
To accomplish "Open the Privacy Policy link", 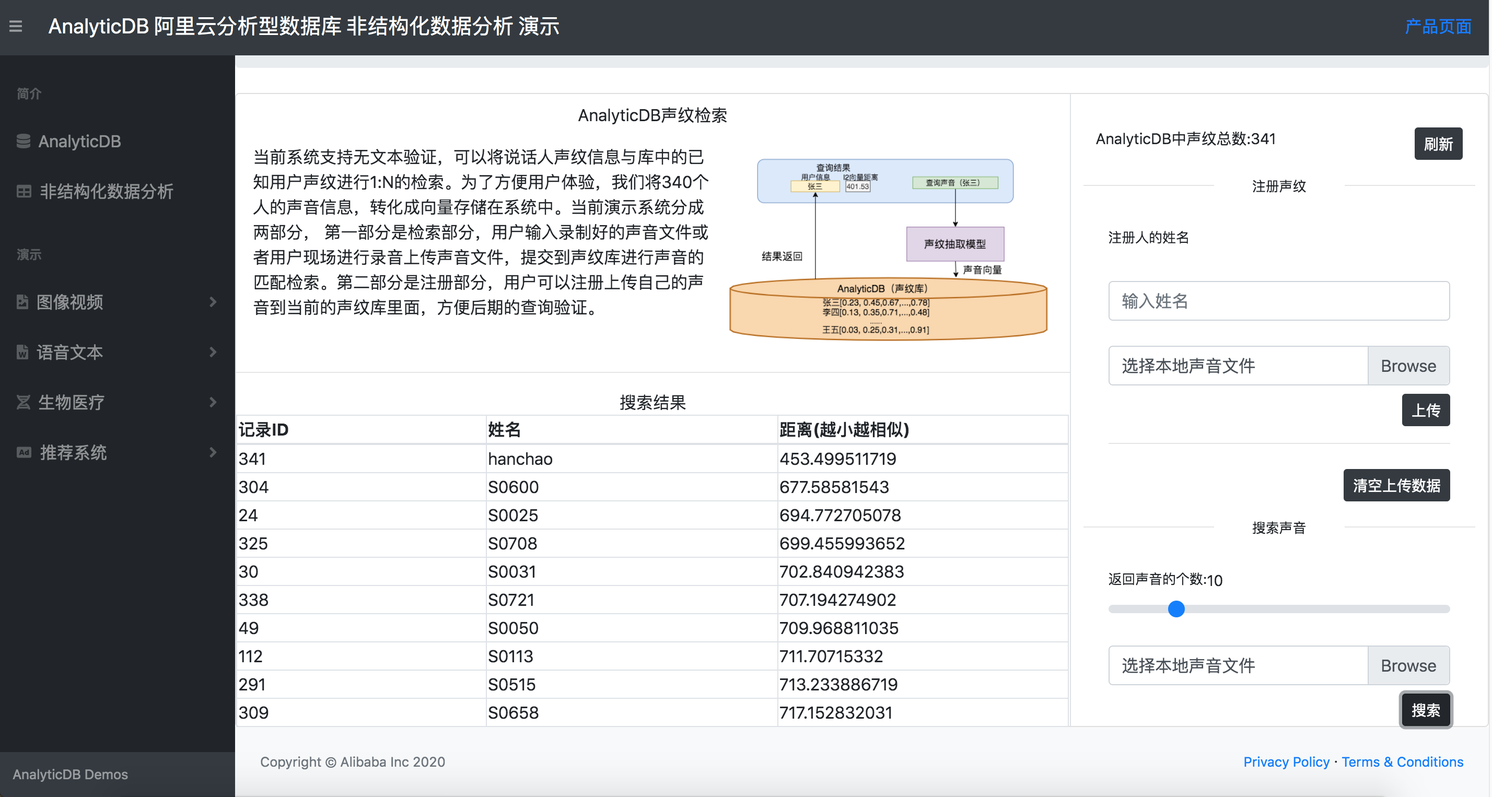I will (x=1286, y=762).
